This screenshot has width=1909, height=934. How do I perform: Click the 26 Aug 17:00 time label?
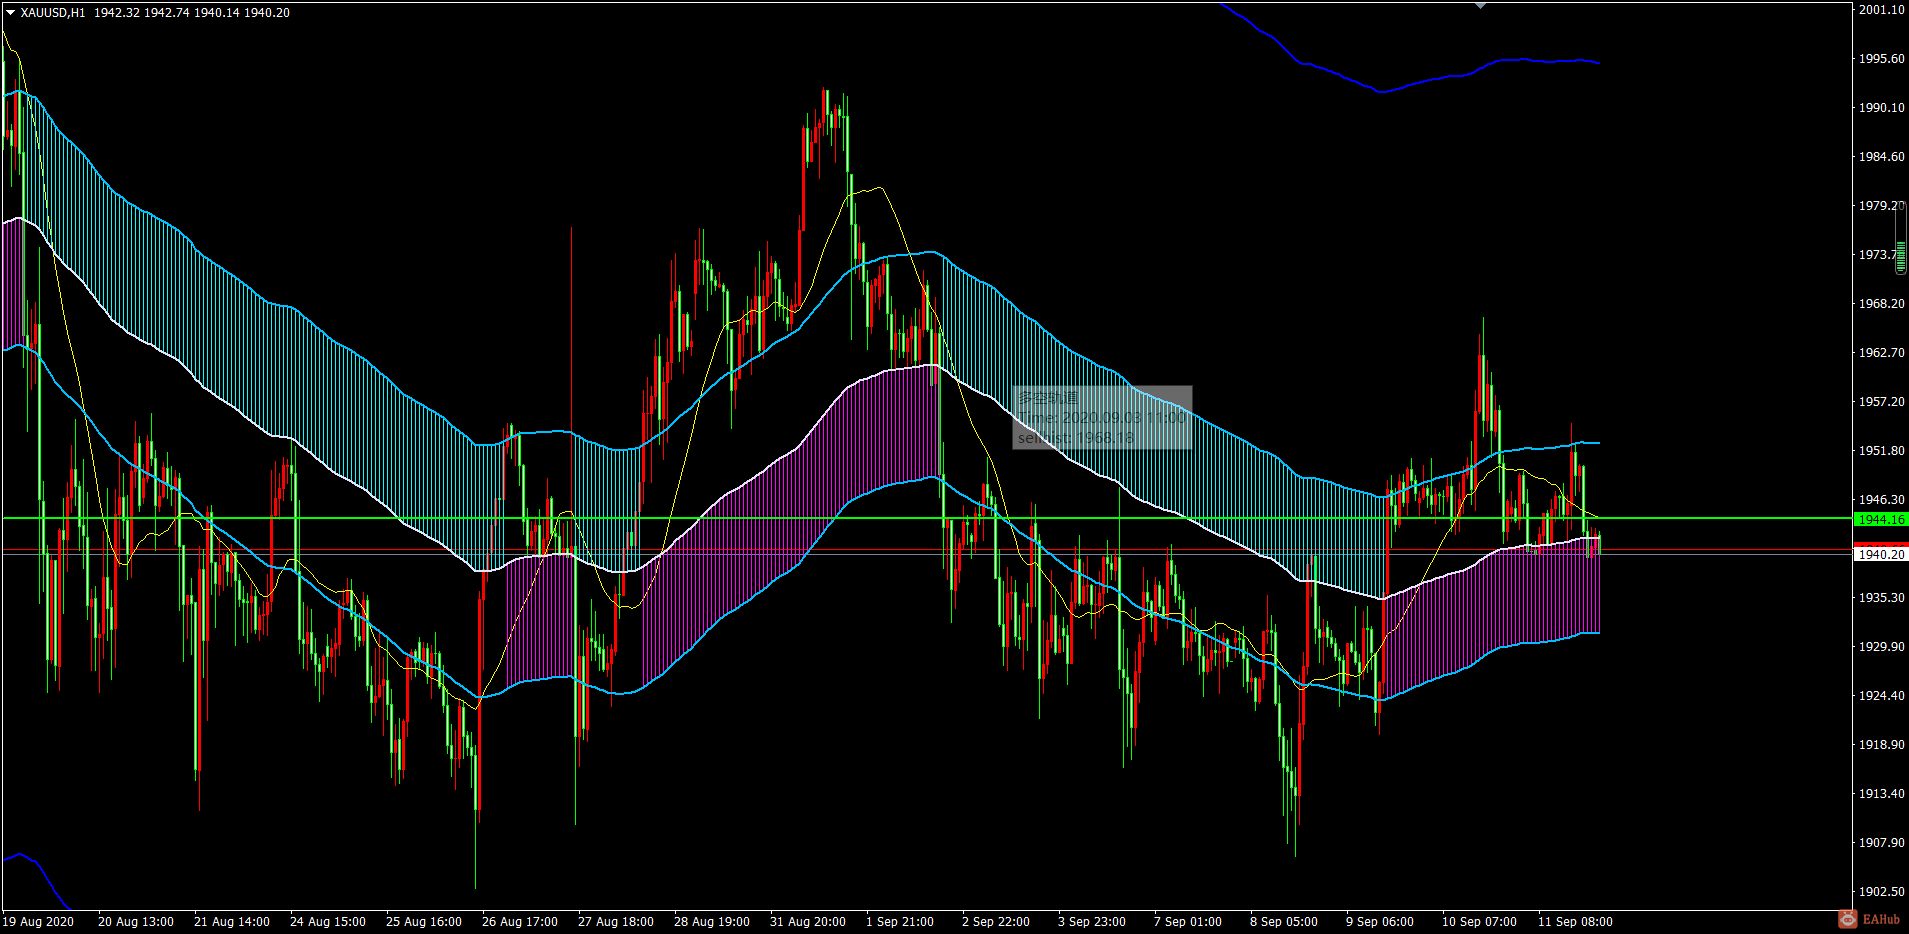[x=520, y=922]
